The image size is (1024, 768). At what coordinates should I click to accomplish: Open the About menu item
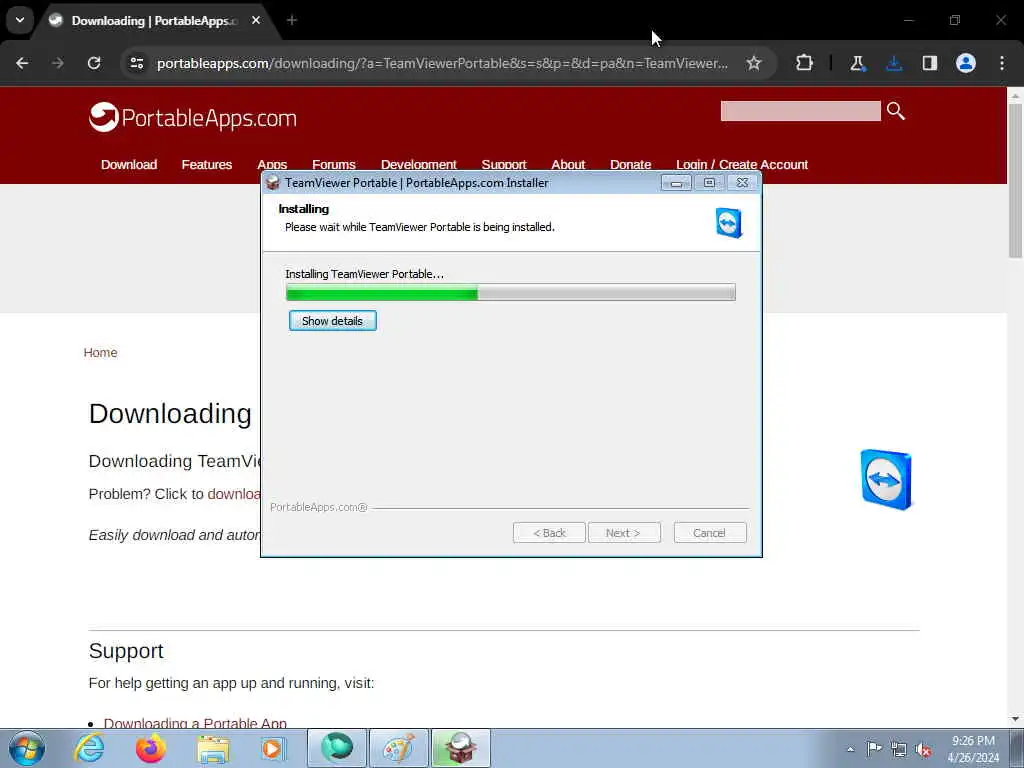[x=568, y=164]
